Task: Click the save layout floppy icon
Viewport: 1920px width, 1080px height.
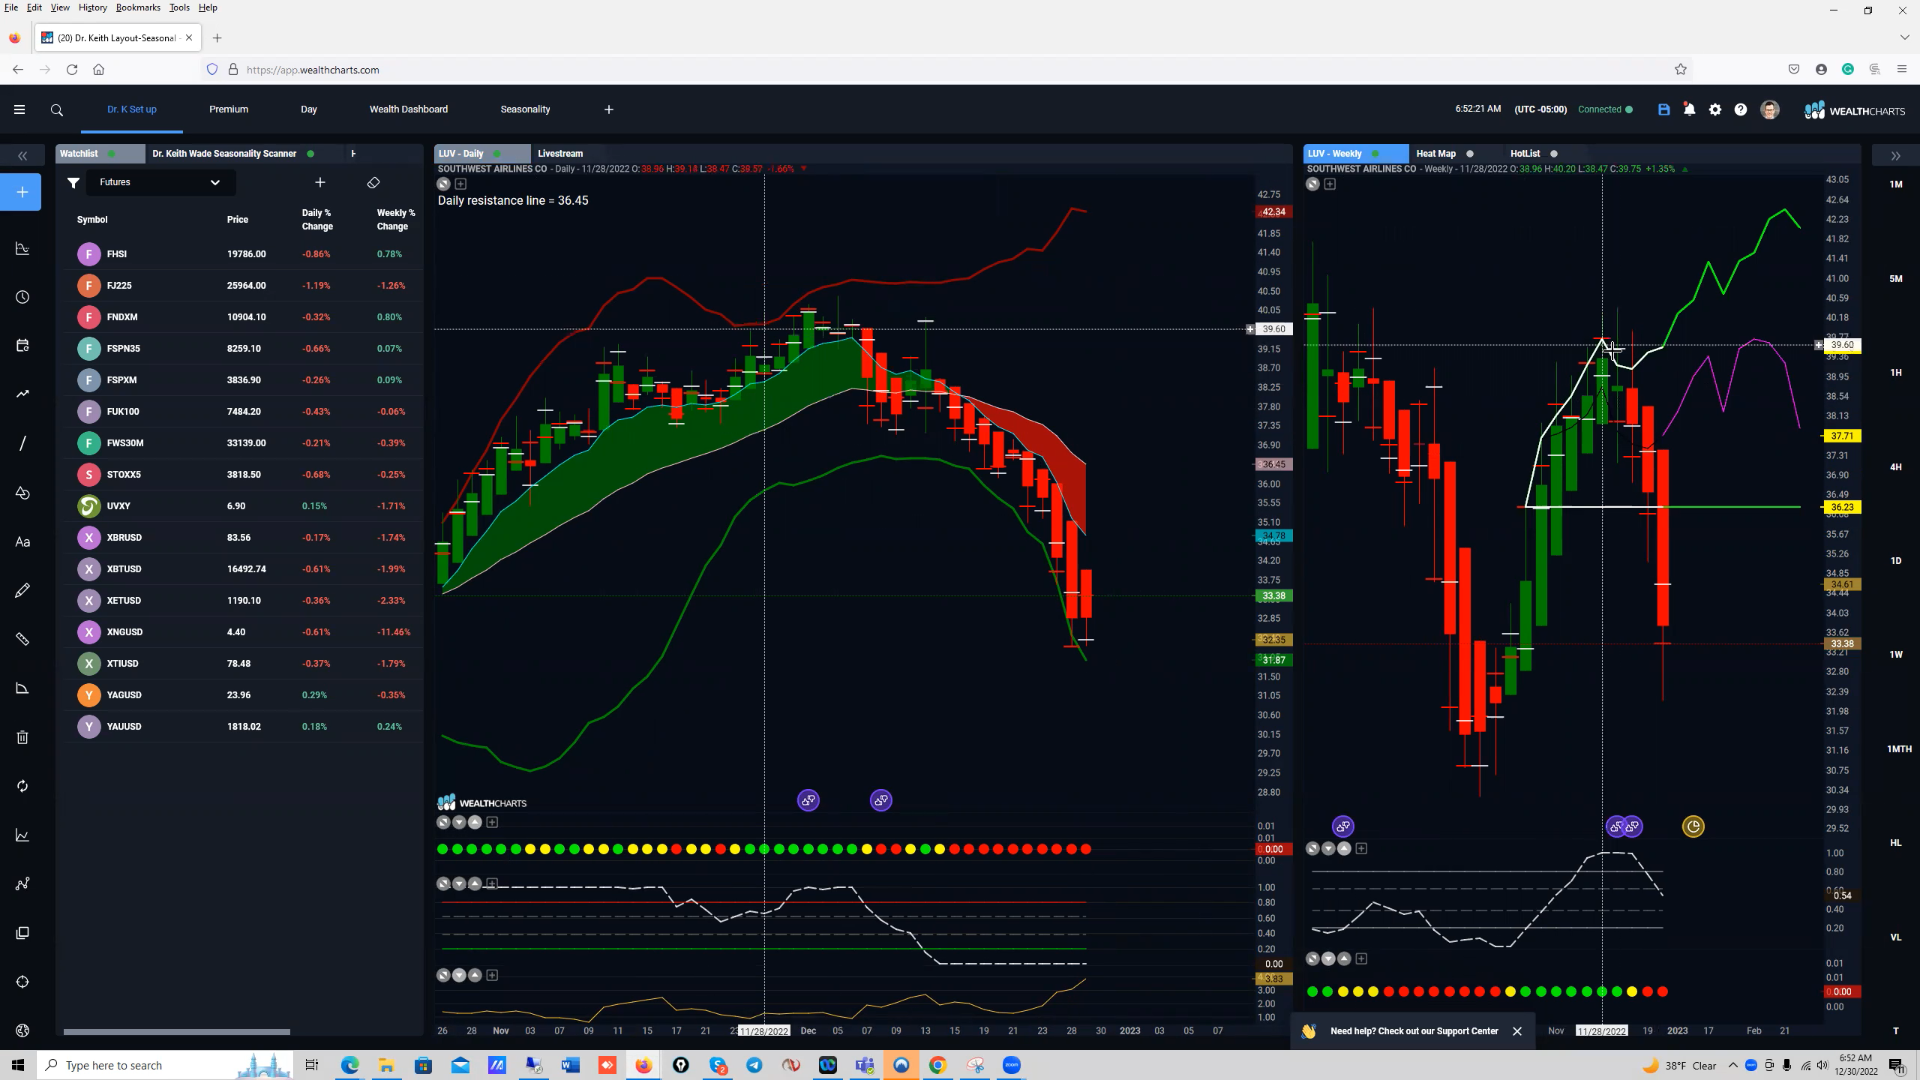Action: (x=1664, y=110)
